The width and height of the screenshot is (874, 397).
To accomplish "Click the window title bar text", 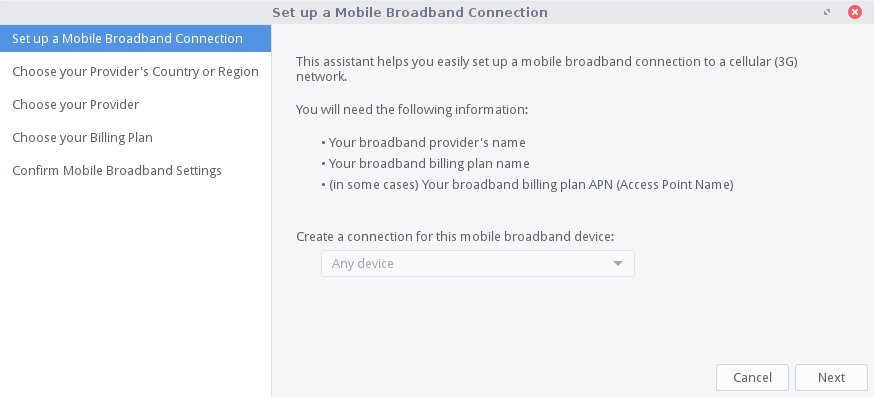I will click(x=410, y=12).
